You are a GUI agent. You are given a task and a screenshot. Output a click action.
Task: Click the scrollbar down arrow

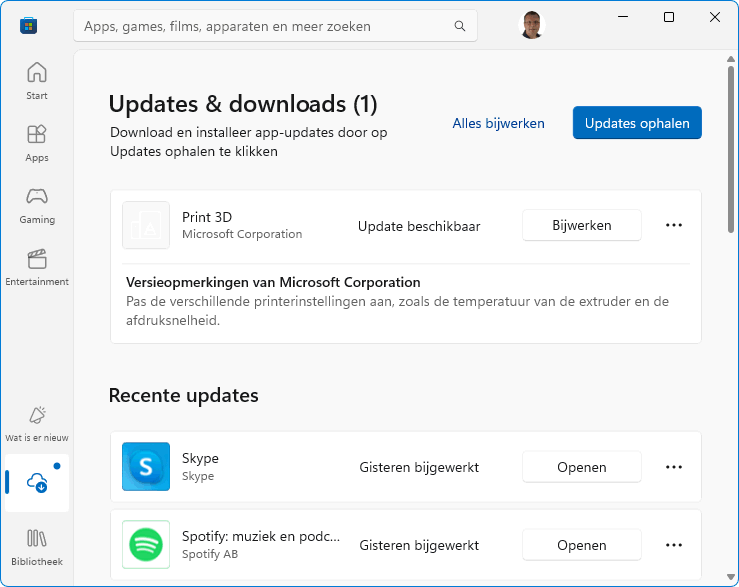click(731, 577)
